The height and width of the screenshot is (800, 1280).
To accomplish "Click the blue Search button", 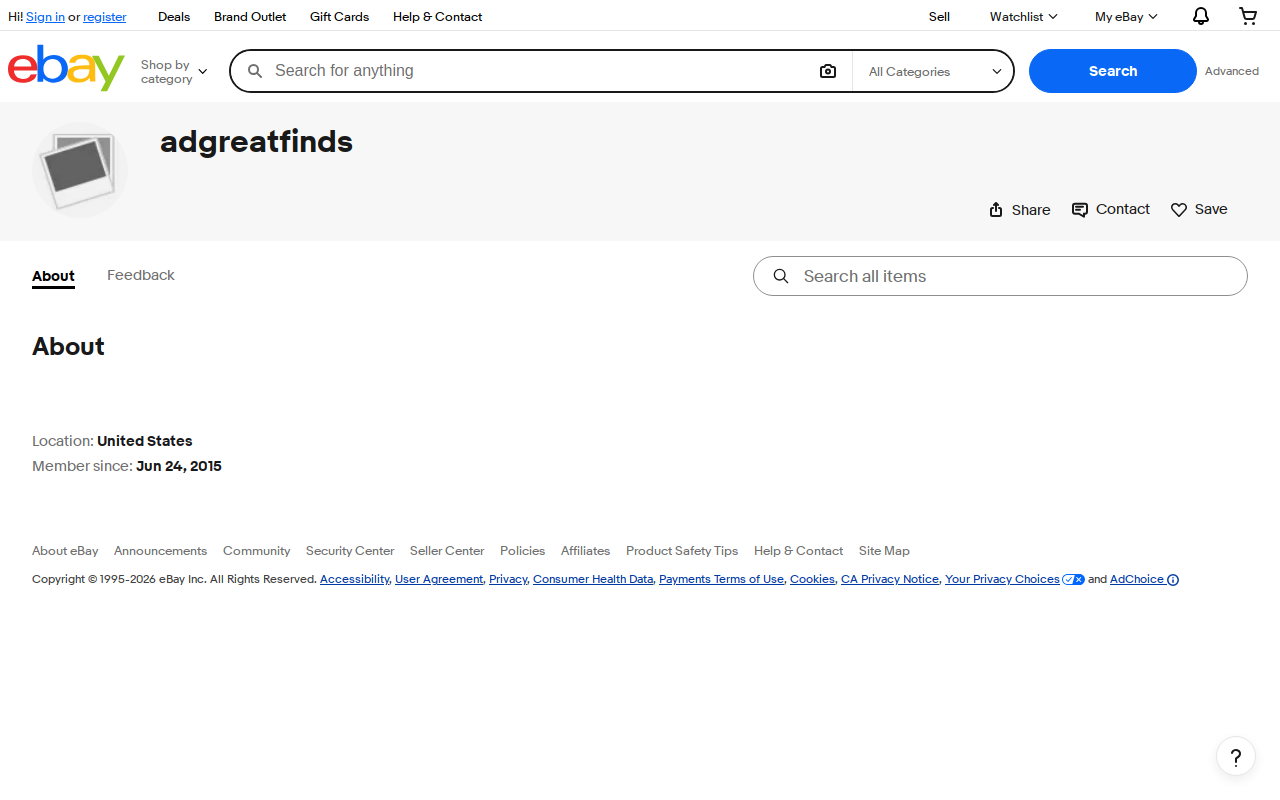I will click(1113, 71).
